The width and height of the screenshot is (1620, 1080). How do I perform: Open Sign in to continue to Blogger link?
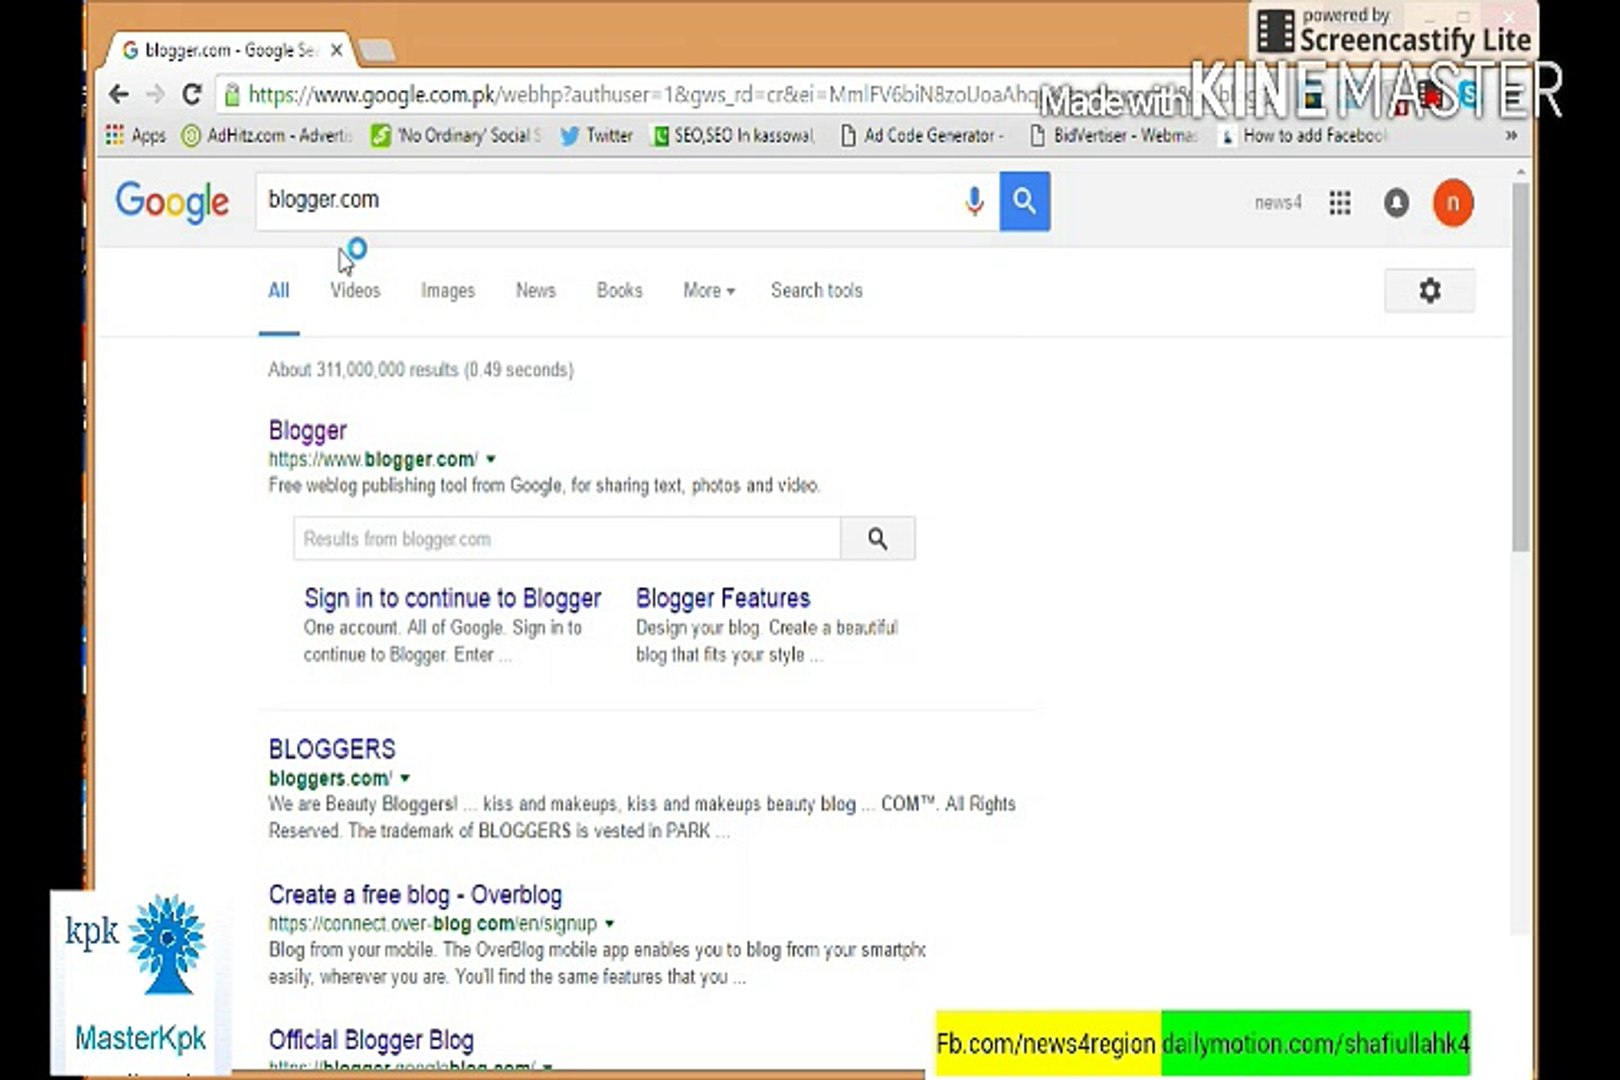[x=453, y=598]
